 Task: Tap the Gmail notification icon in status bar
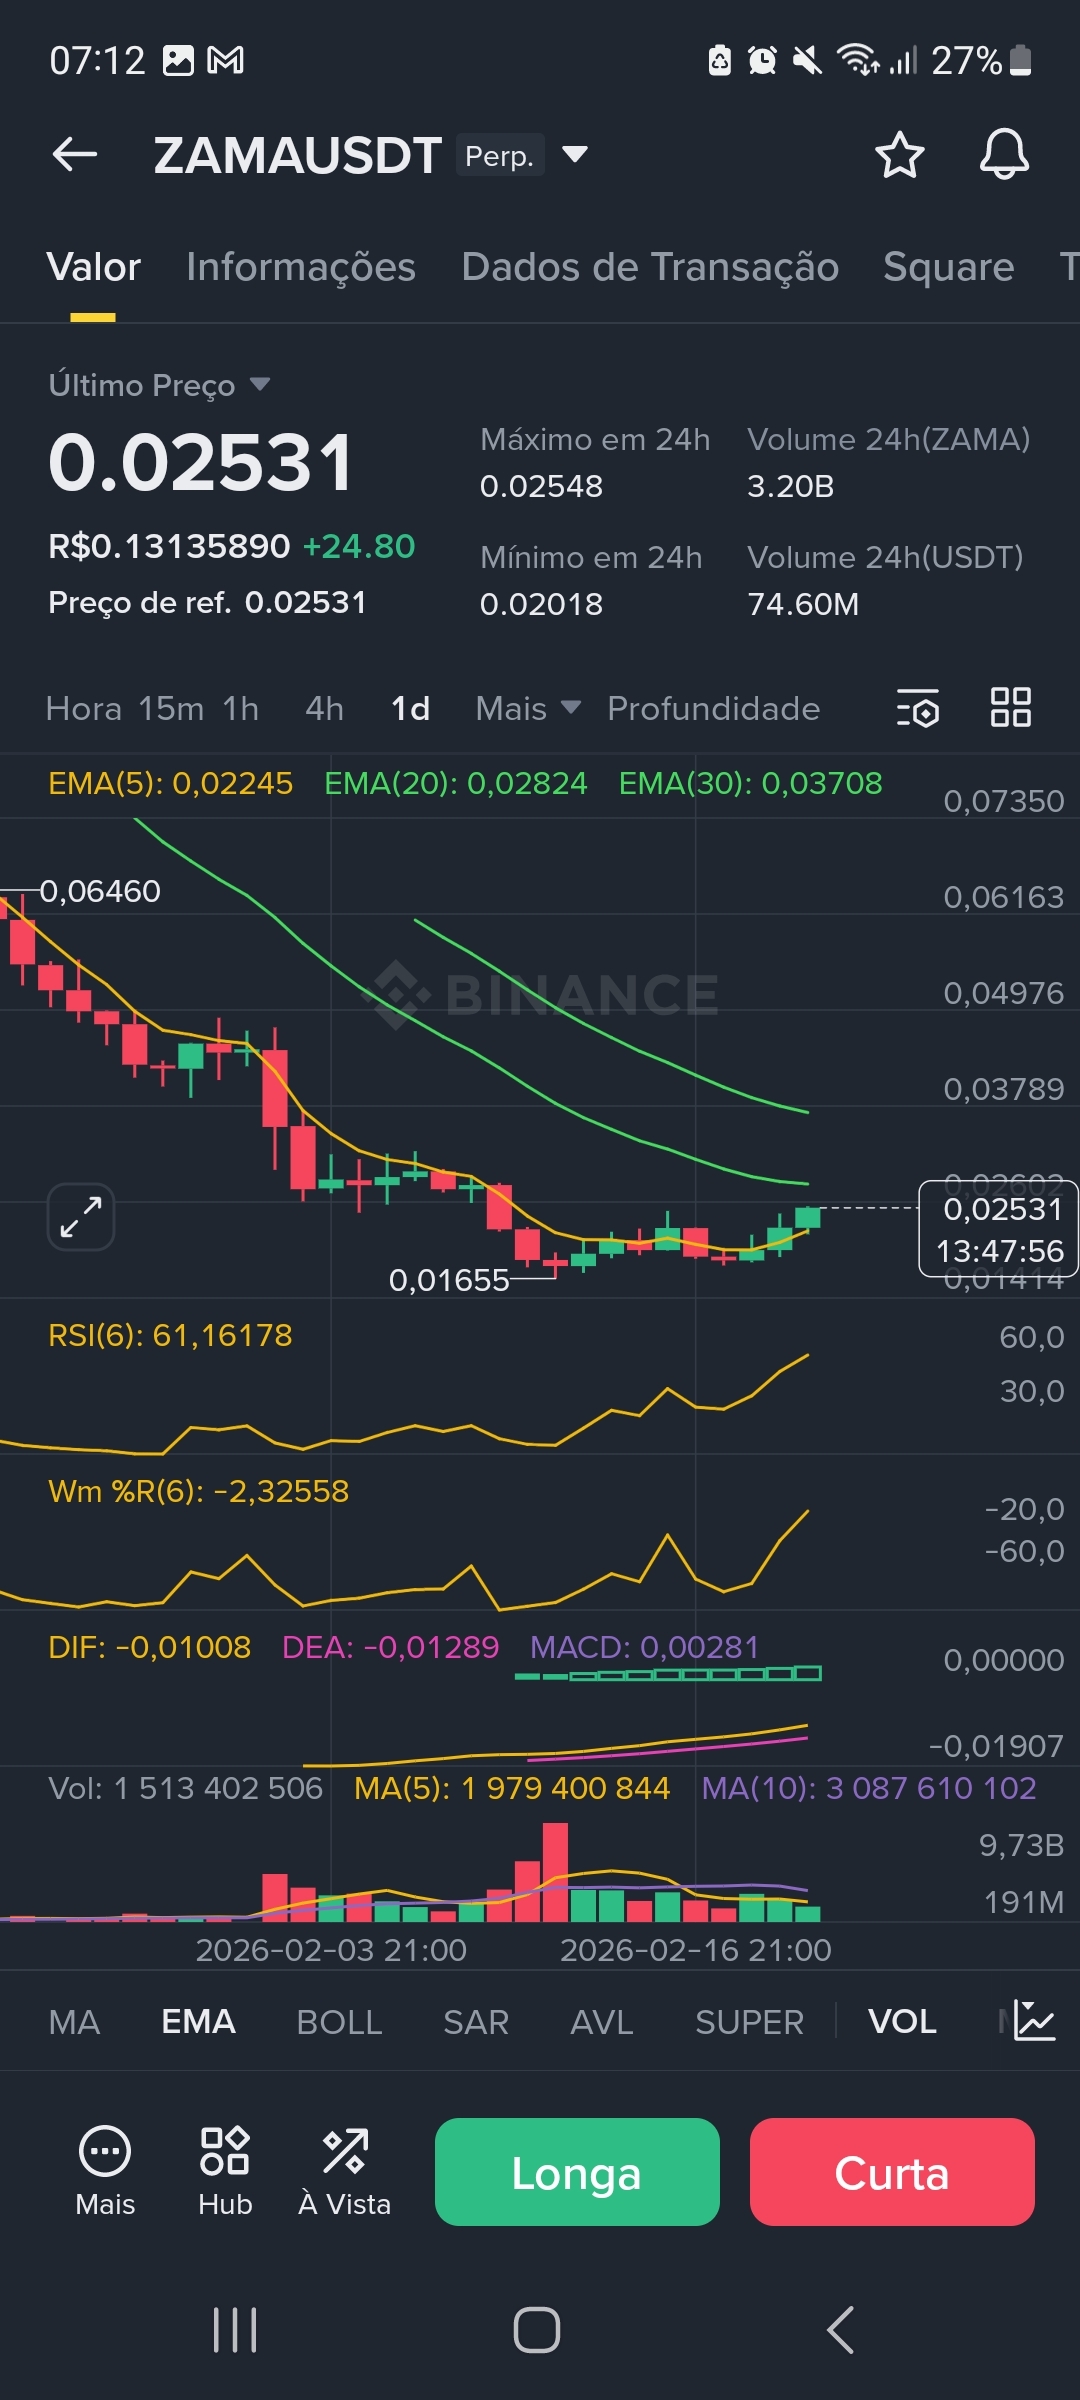tap(225, 61)
